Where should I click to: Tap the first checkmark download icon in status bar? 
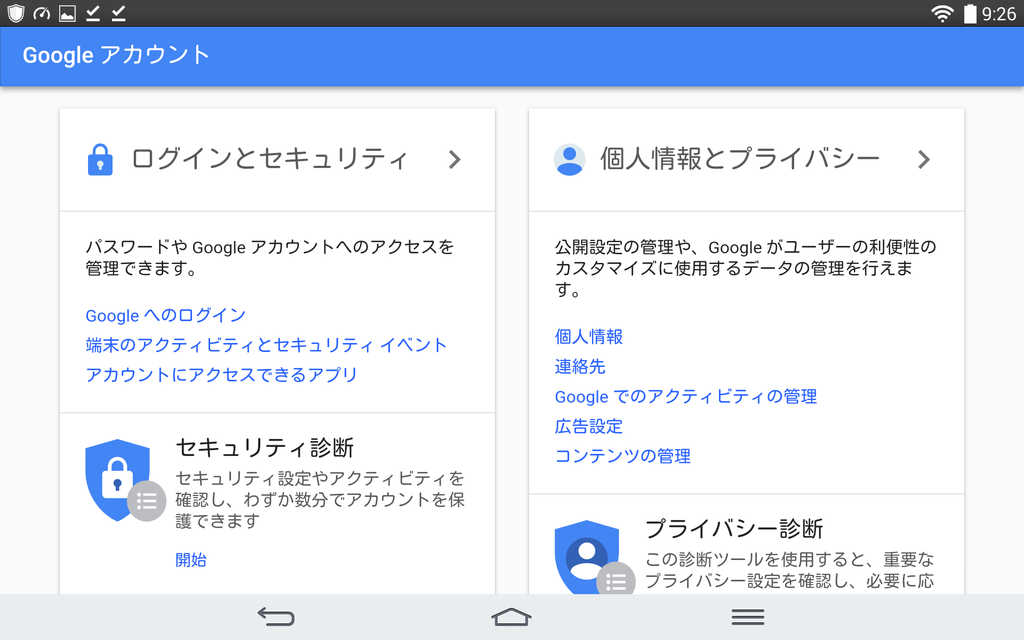tap(93, 13)
